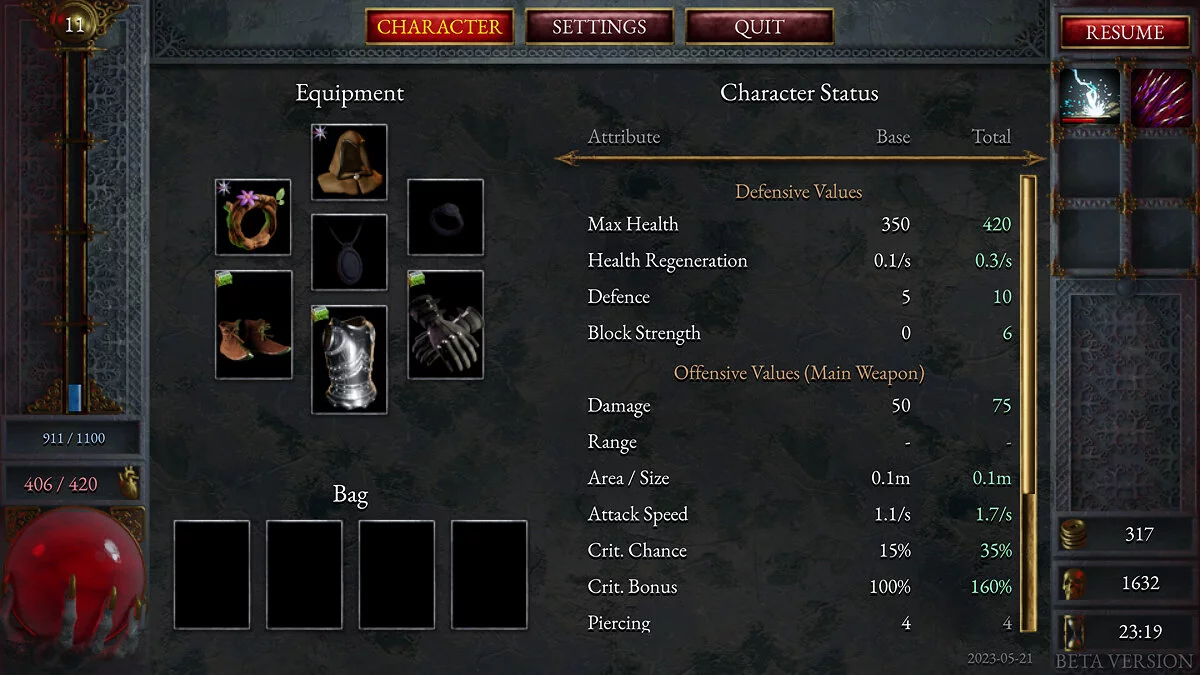The image size is (1200, 675).
Task: Select the flower wreath equipment slot
Action: 253,217
